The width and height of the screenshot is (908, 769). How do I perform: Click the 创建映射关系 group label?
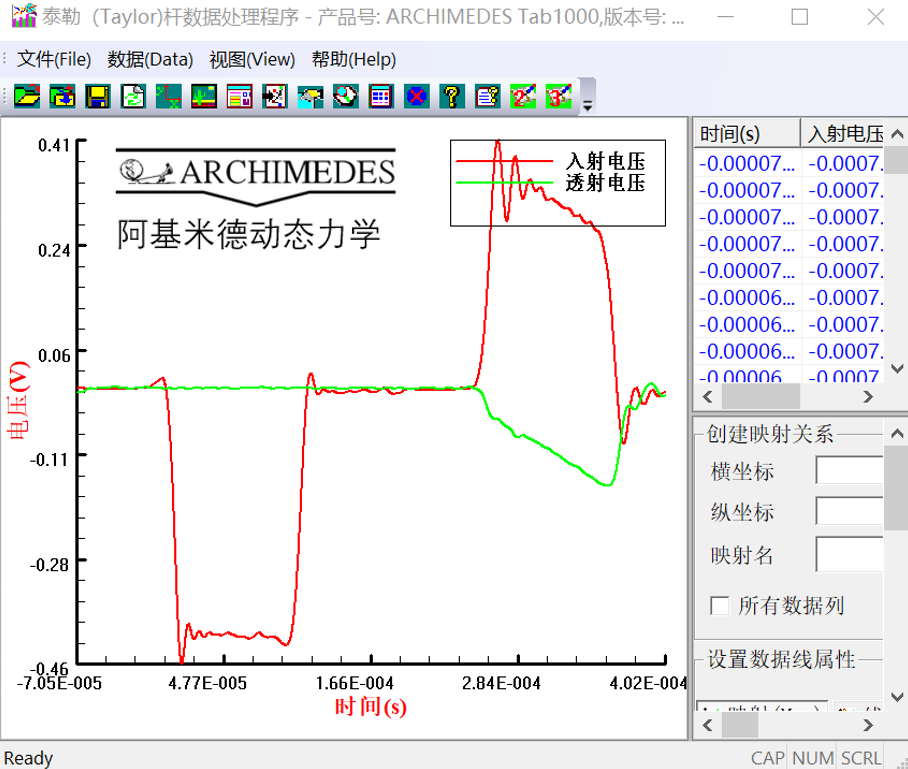point(770,434)
